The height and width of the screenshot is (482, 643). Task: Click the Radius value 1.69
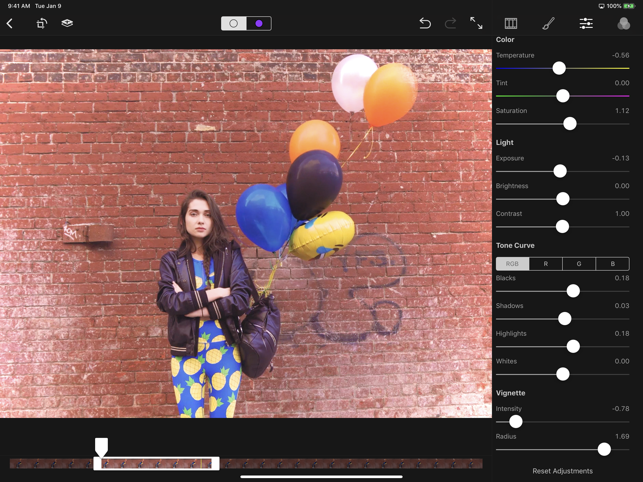coord(622,436)
